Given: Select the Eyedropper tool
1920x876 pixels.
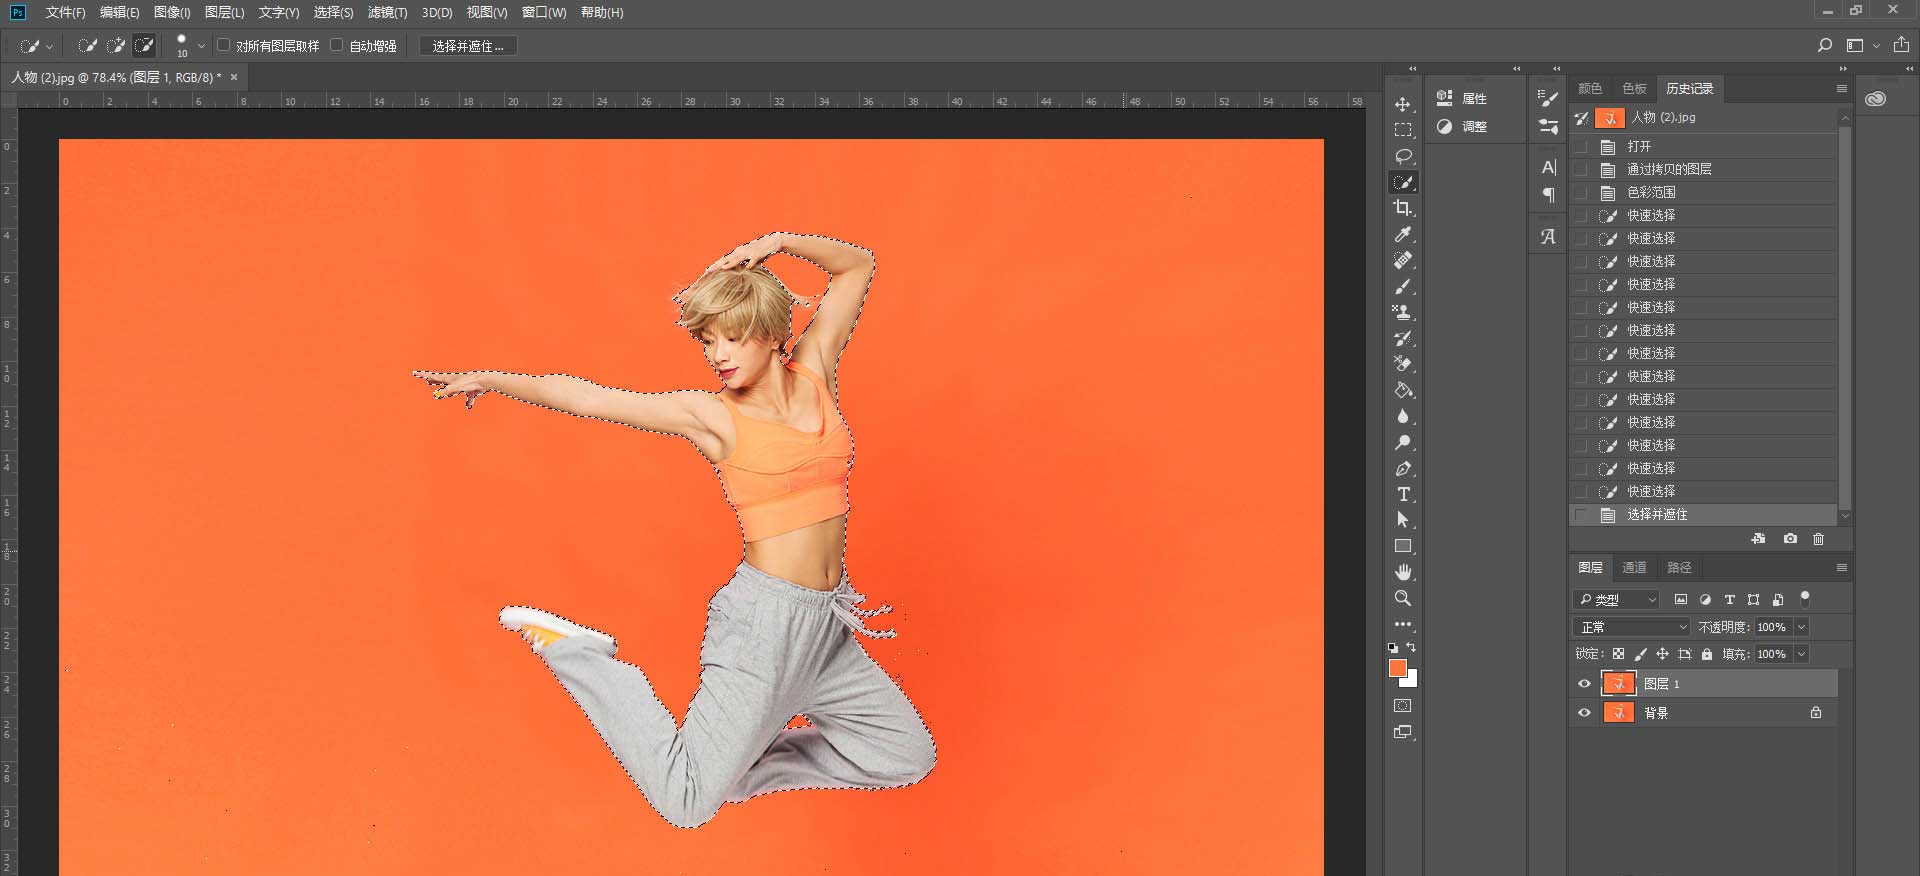Looking at the screenshot, I should 1403,234.
